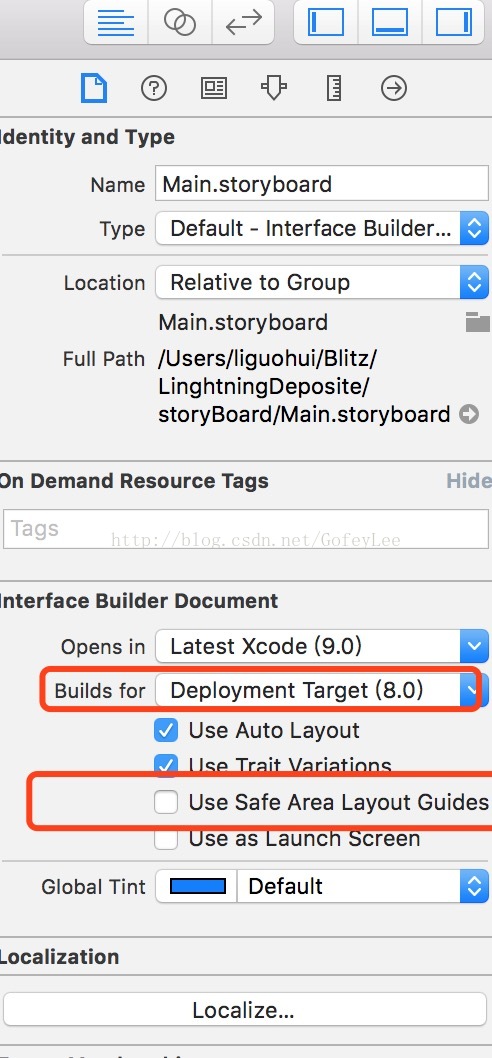This screenshot has width=492, height=1058.
Task: Show the Version editor
Action: (243, 22)
